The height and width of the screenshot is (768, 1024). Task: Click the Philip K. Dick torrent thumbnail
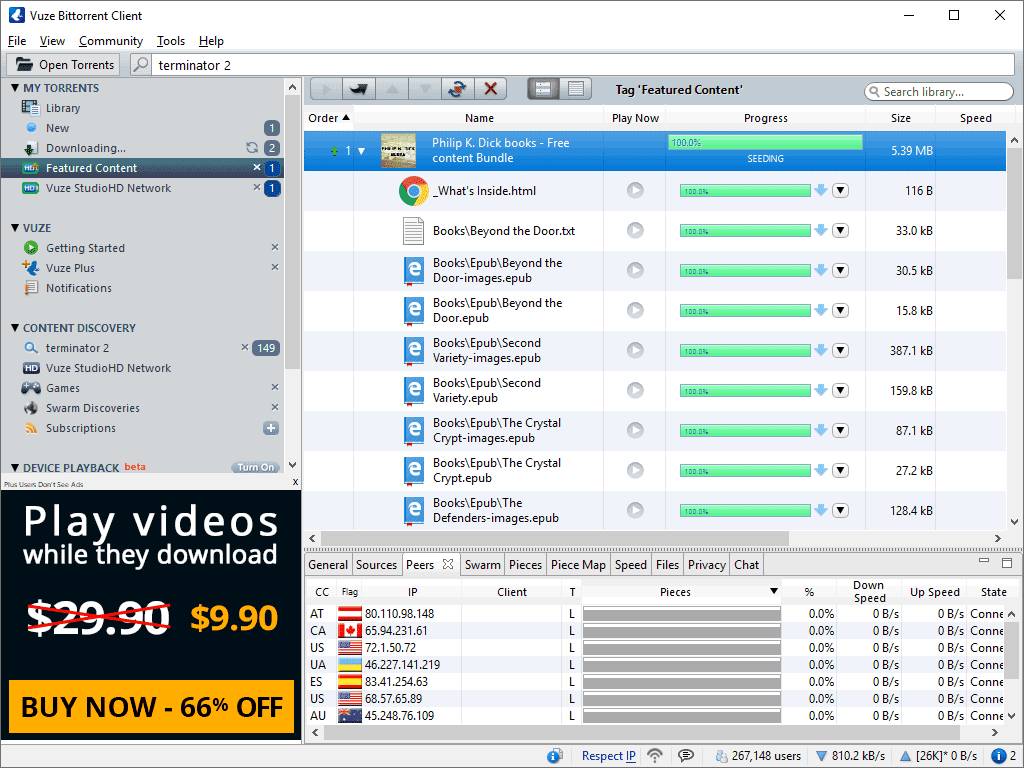[398, 151]
